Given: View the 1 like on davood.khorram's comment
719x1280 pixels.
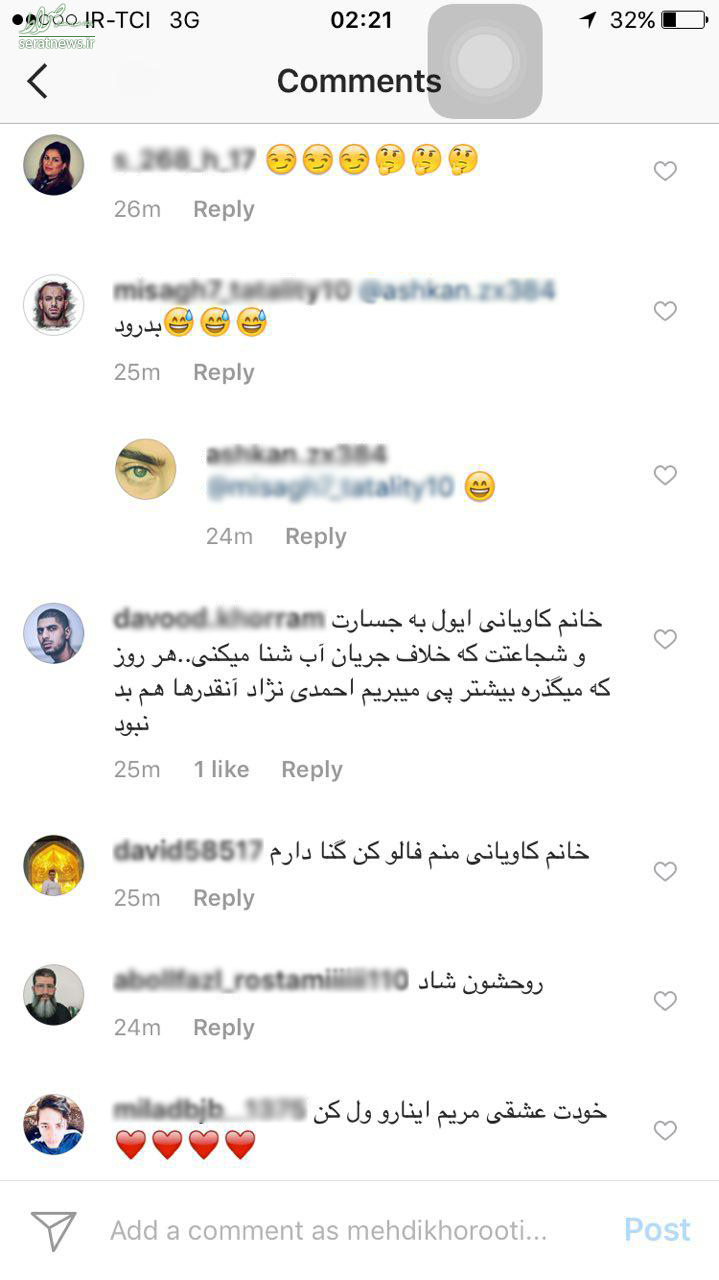Looking at the screenshot, I should [x=221, y=769].
